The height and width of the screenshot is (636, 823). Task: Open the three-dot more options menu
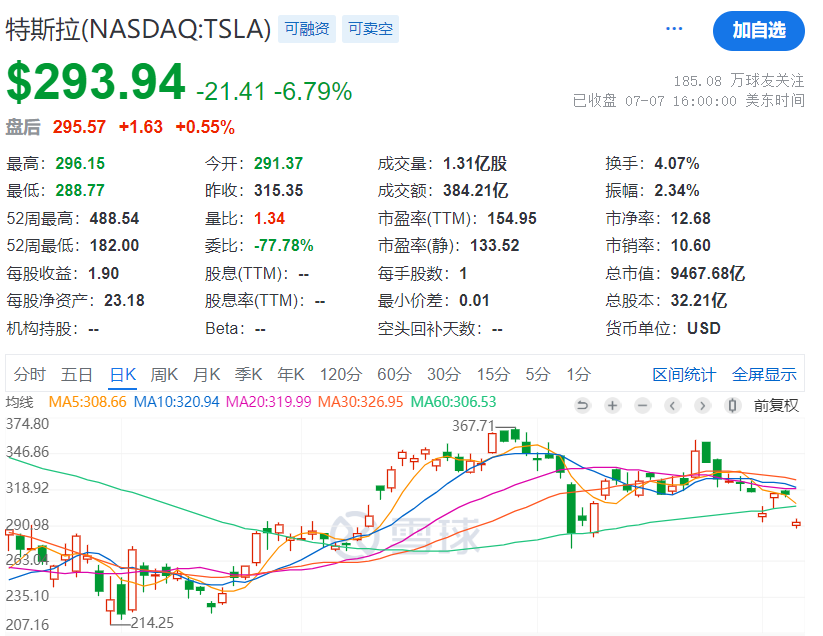point(673,29)
